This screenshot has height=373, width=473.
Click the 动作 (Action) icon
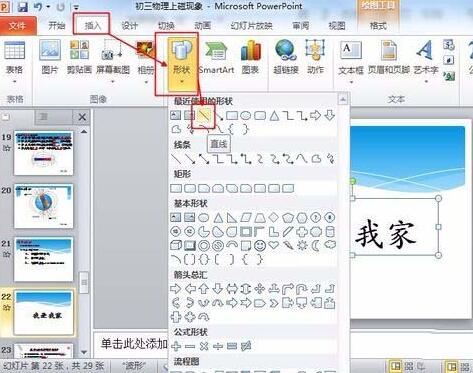(x=315, y=50)
